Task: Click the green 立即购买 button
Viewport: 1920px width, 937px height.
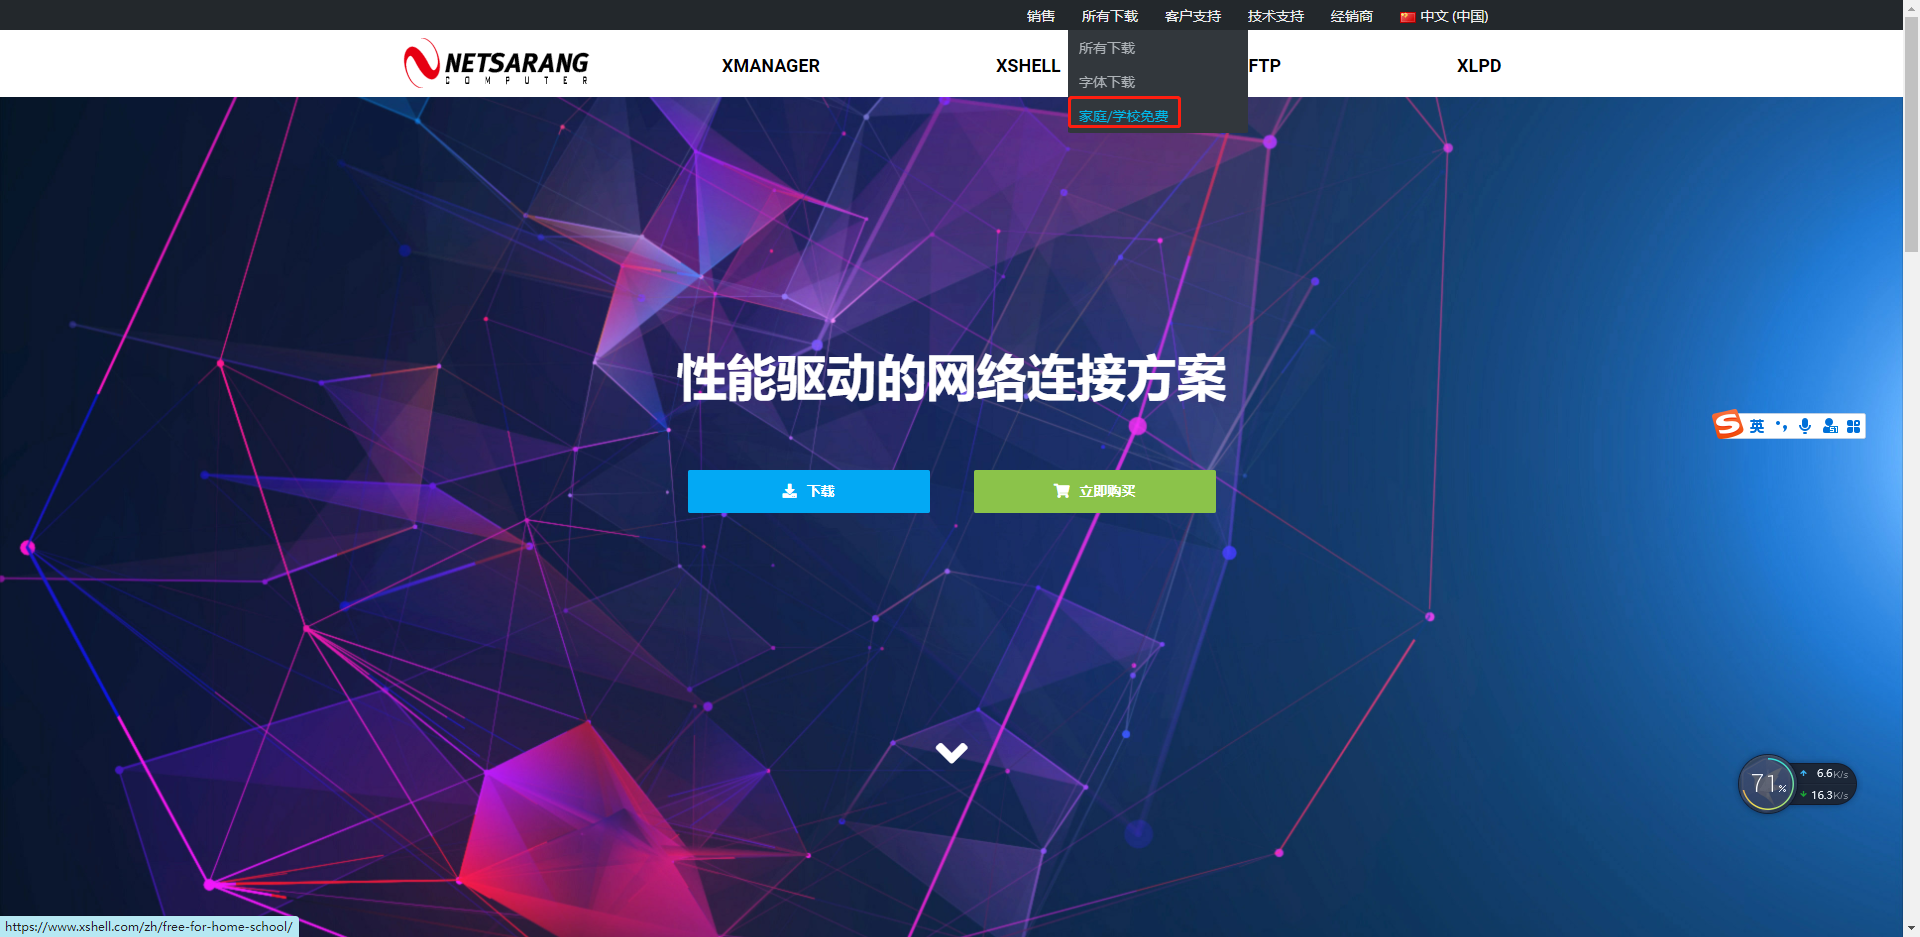Action: pyautogui.click(x=1093, y=491)
